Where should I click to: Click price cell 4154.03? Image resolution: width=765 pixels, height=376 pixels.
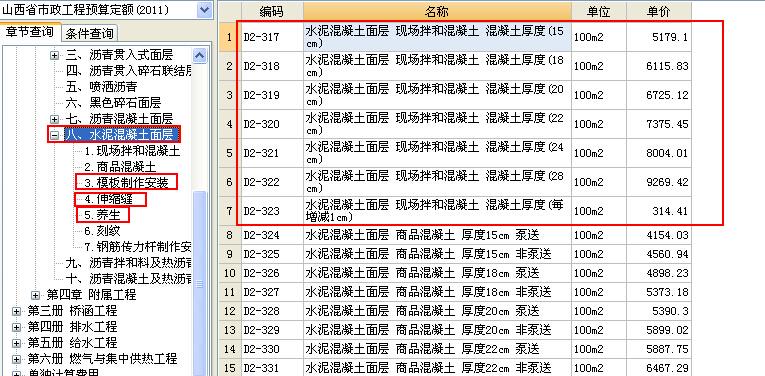659,236
